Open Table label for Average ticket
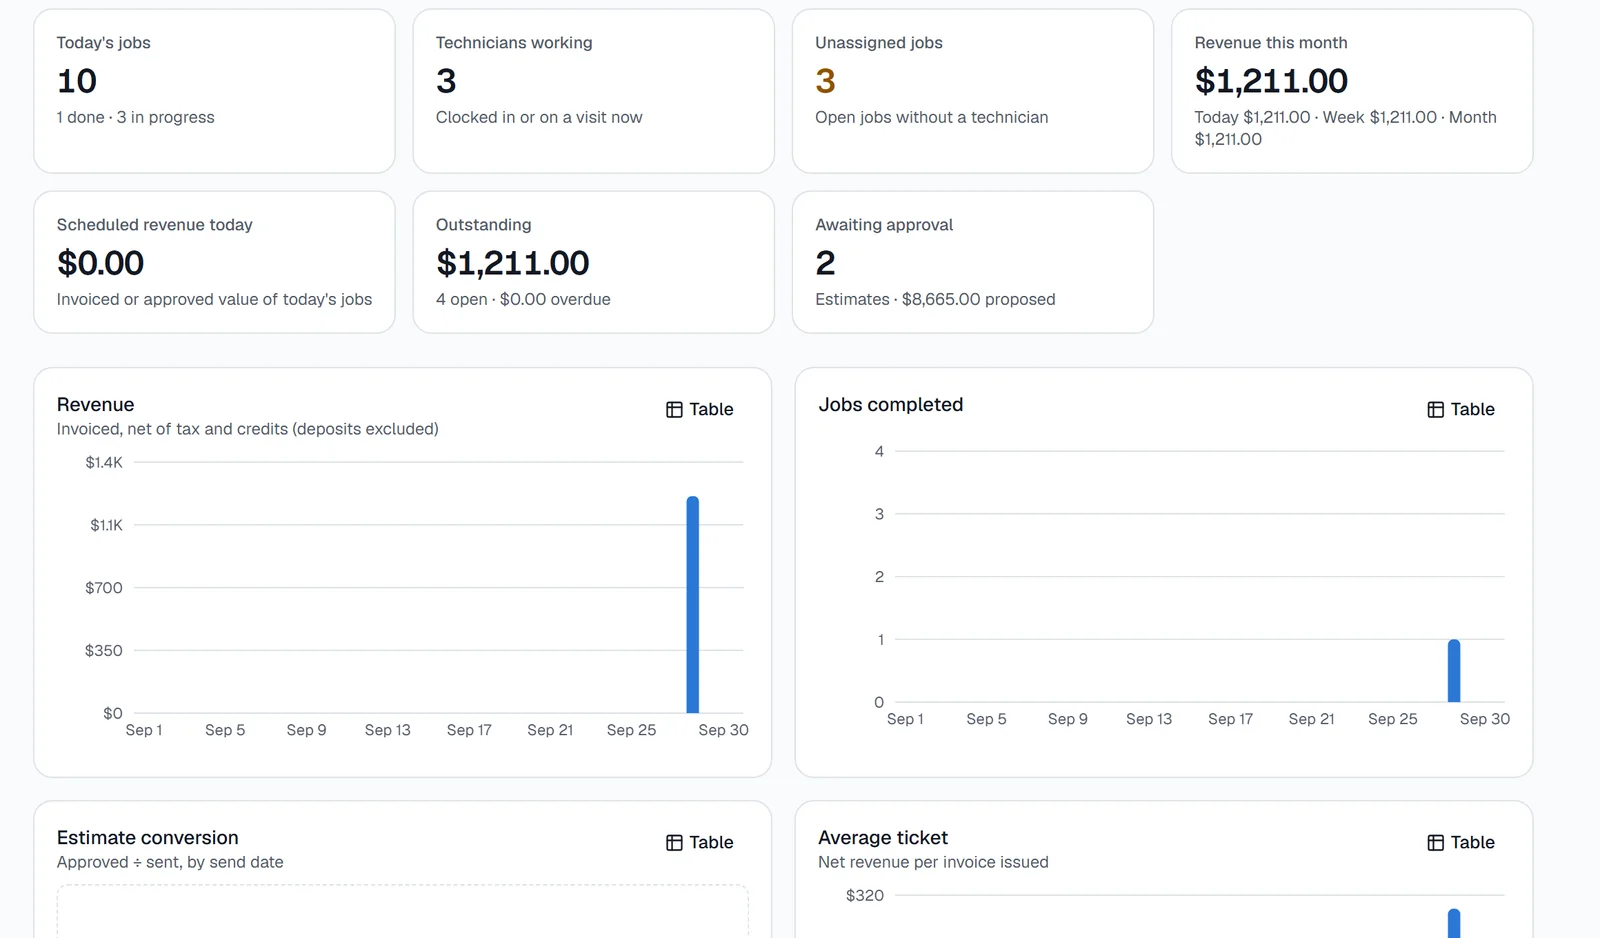The width and height of the screenshot is (1600, 938). [1472, 843]
